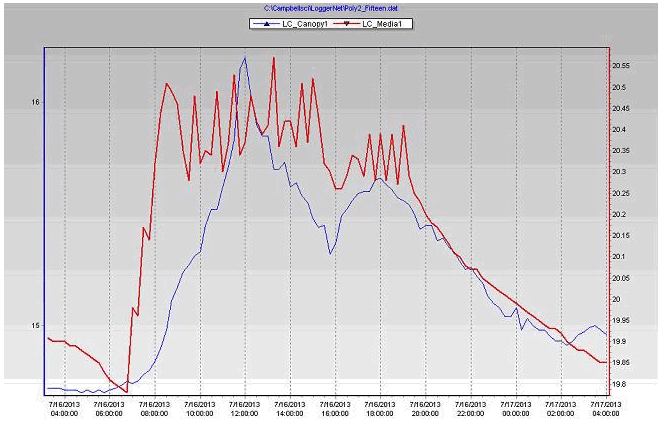Click the red triangle marker for LC_Media1
This screenshot has height=425, width=664.
click(346, 24)
